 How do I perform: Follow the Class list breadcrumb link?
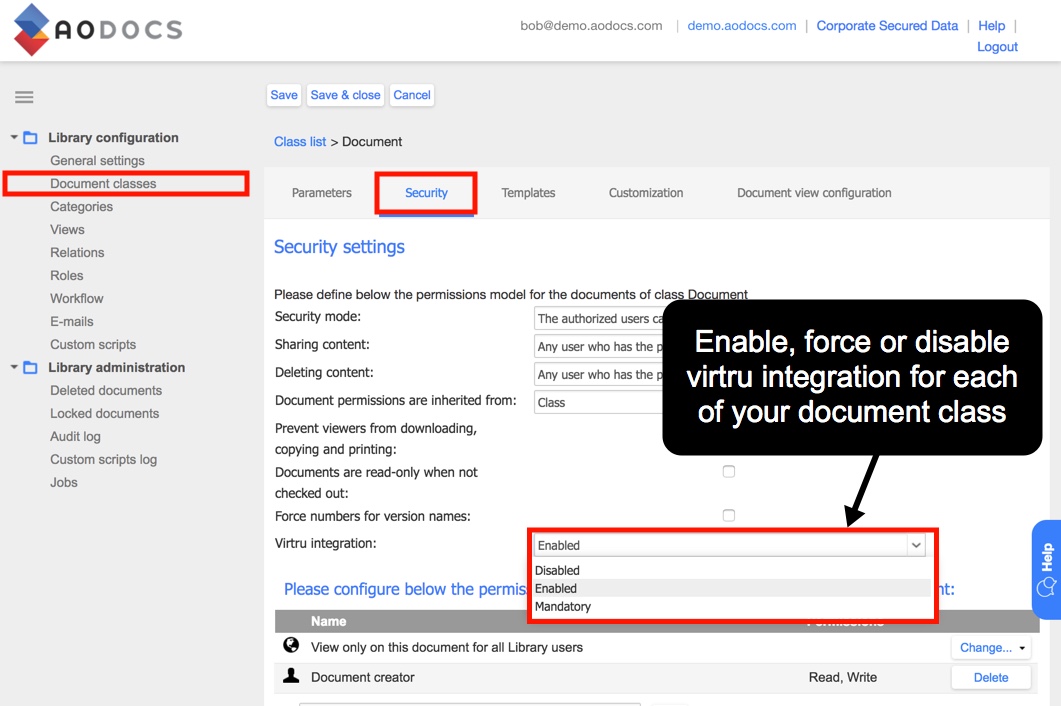point(300,141)
